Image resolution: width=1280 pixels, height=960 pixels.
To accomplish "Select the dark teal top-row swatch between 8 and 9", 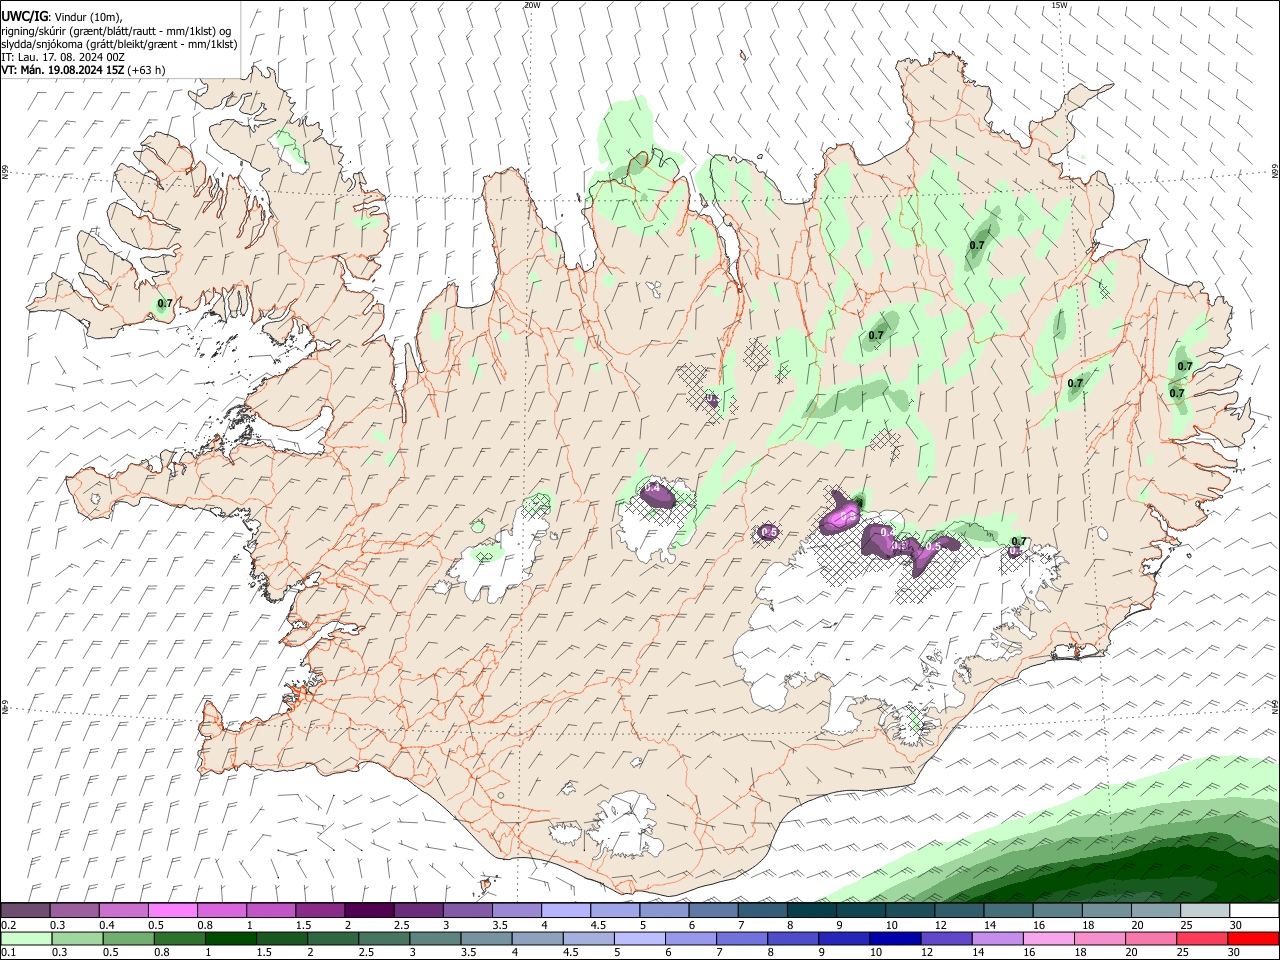I will coord(812,910).
